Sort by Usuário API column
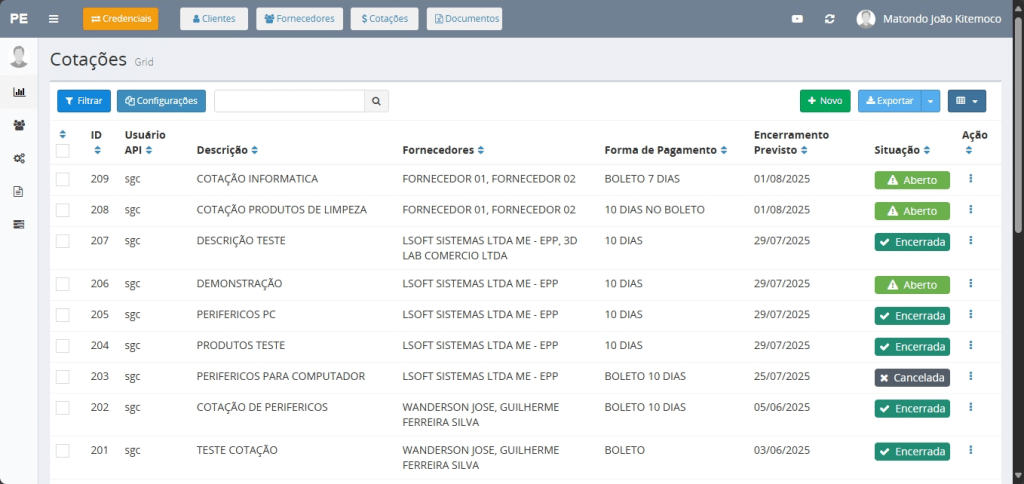The height and width of the screenshot is (484, 1024). [x=149, y=150]
